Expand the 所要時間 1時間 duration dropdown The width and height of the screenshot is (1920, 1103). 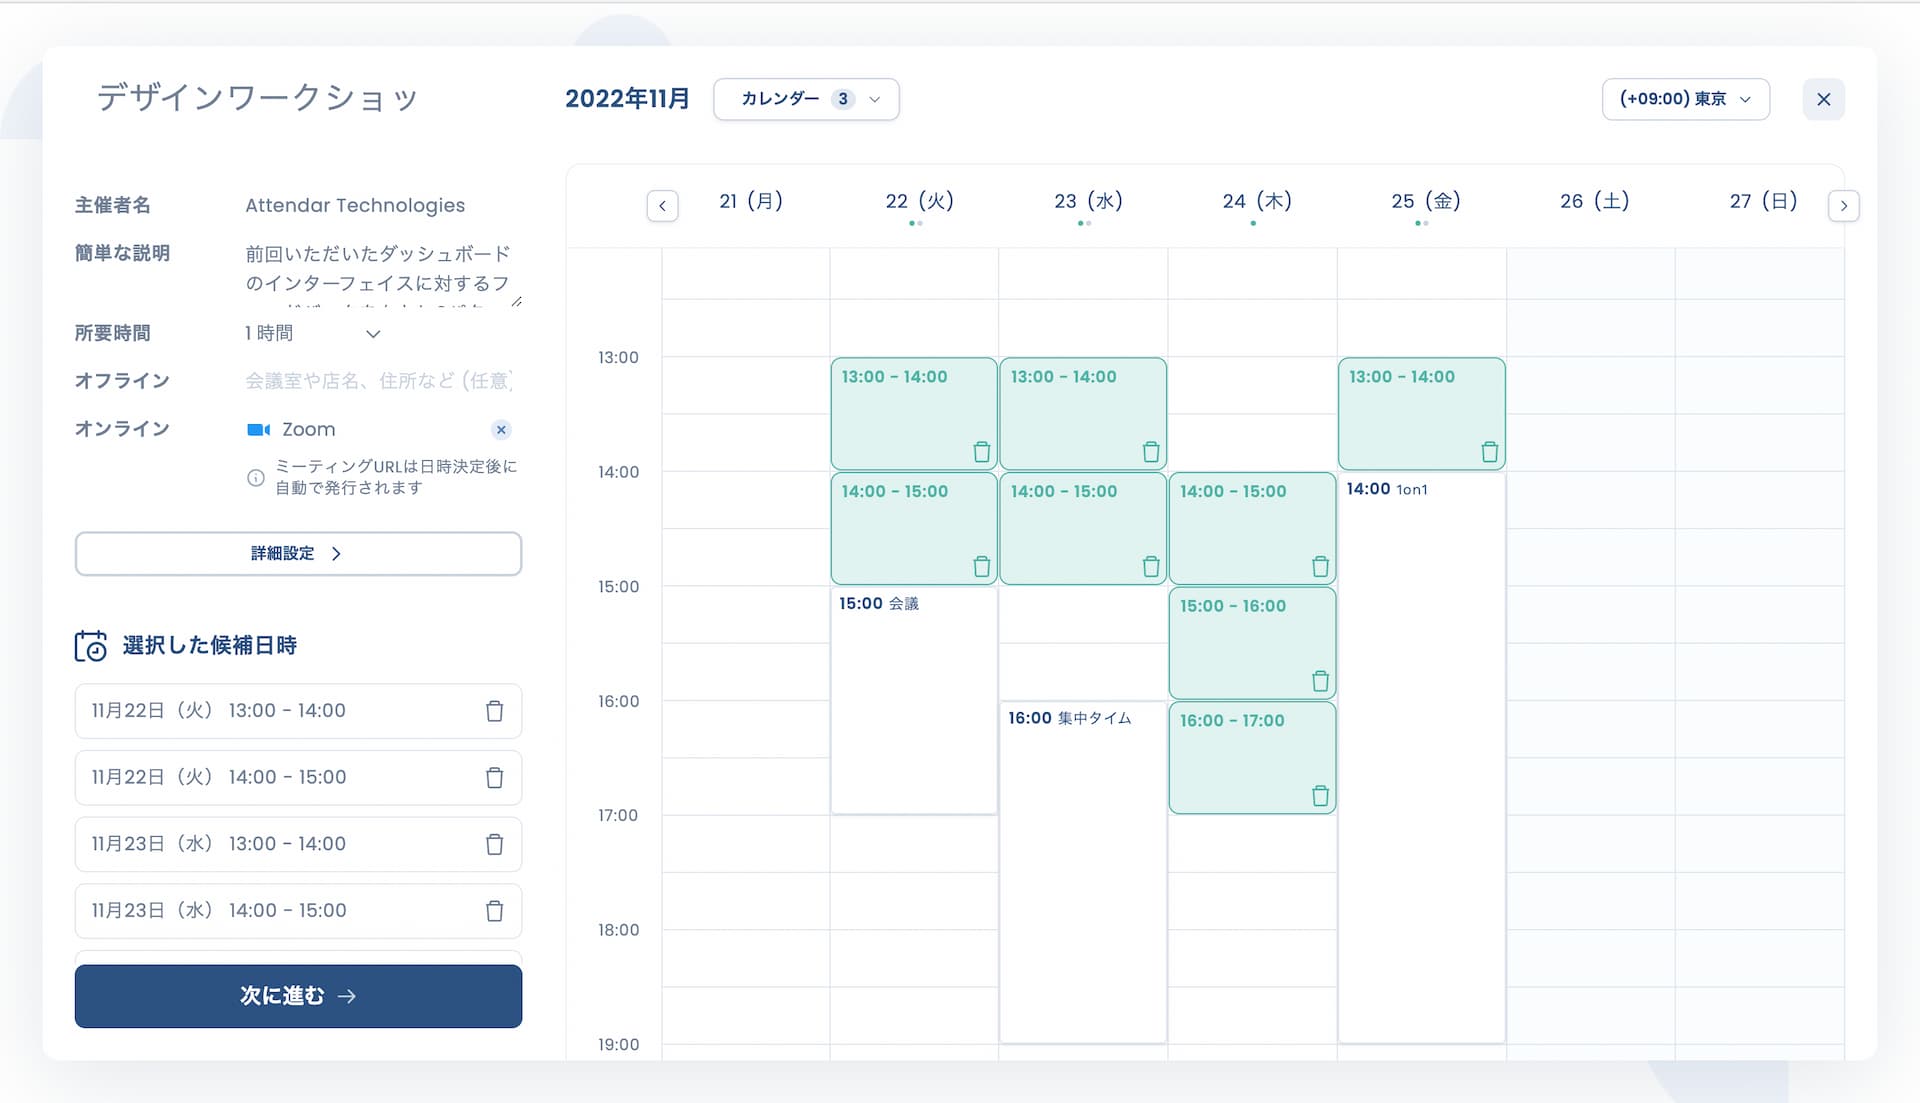pos(313,333)
